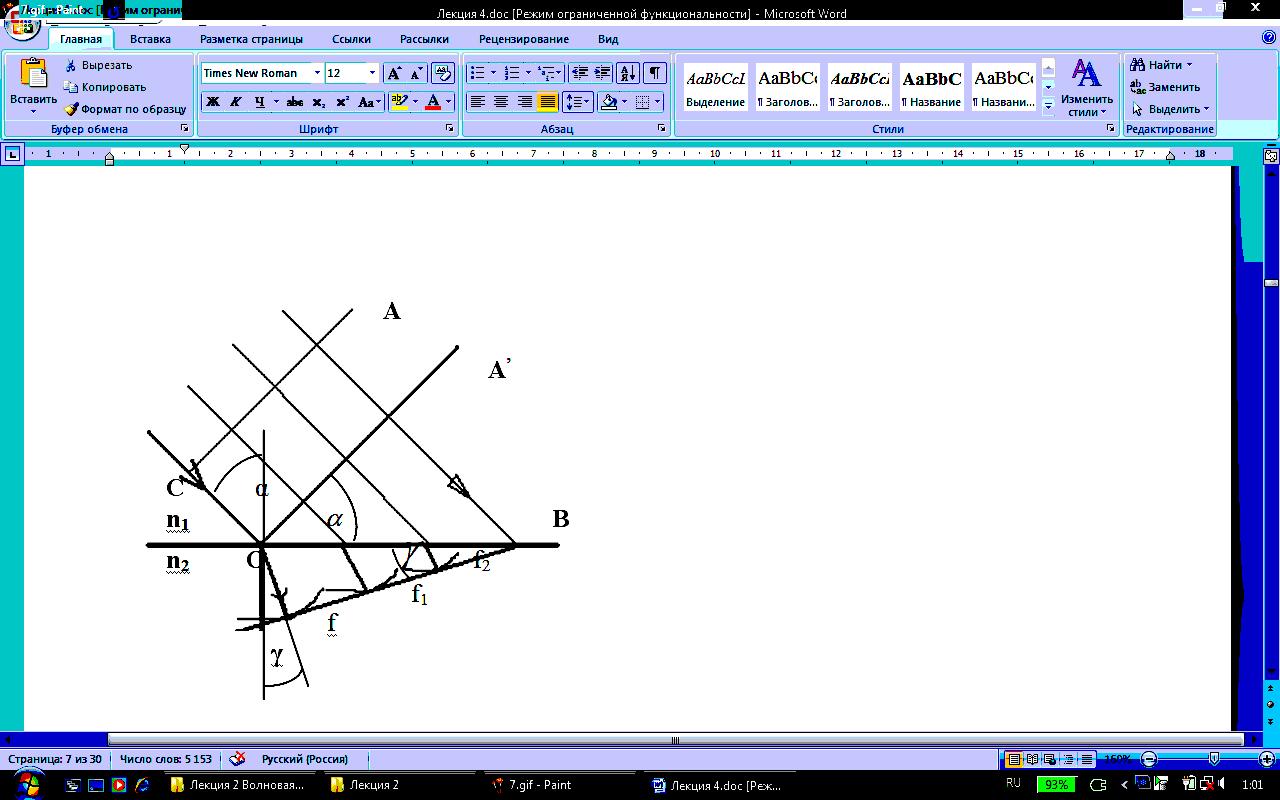Click the bulleted list icon
The image size is (1280, 800).
pyautogui.click(x=477, y=73)
